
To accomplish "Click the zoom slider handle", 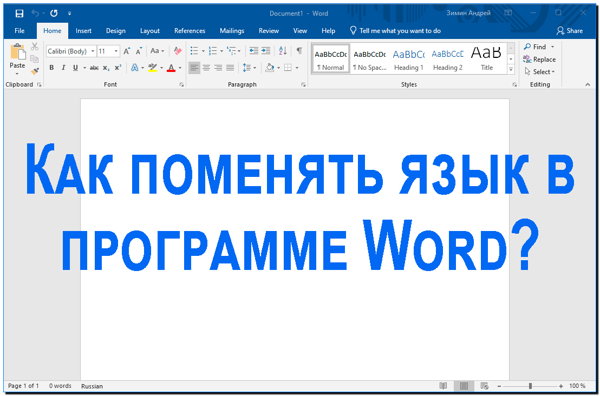I will [x=530, y=386].
